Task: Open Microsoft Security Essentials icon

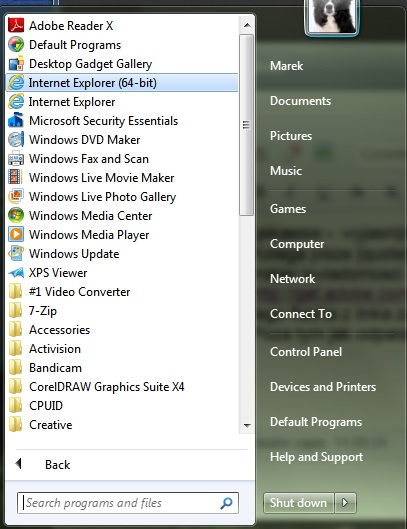Action: coord(16,120)
